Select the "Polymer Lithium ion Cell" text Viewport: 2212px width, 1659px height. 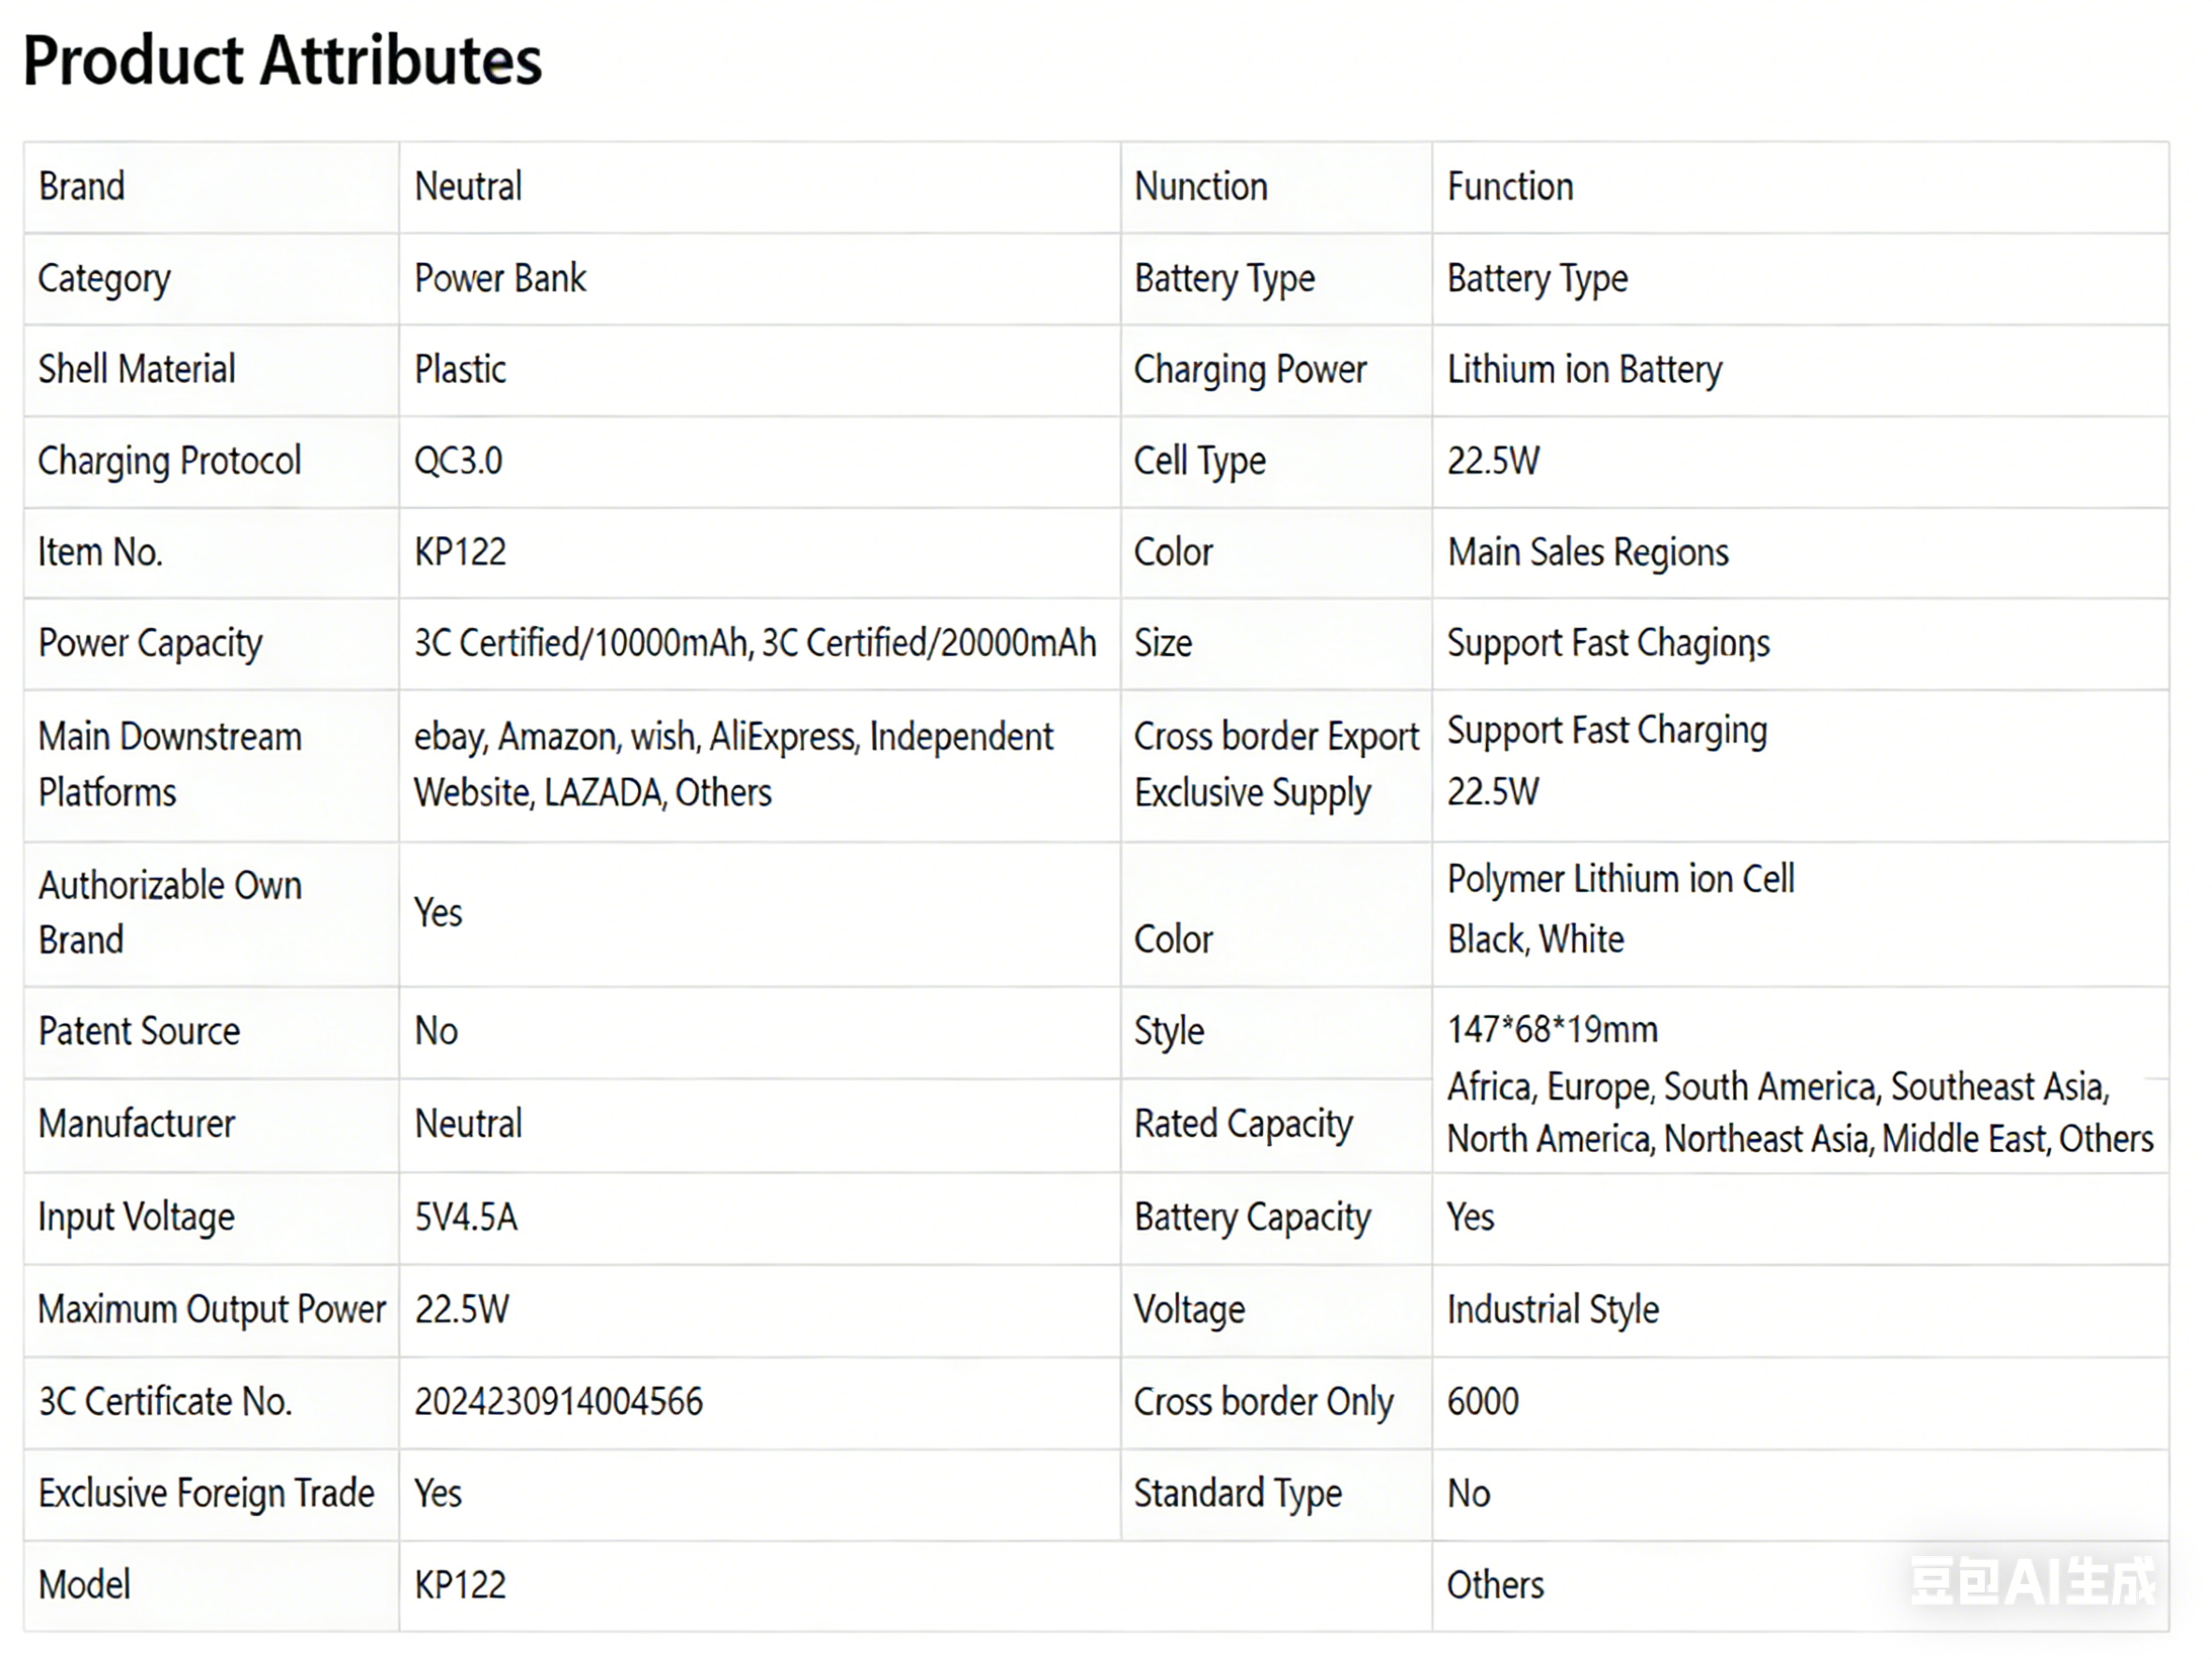coord(1620,879)
